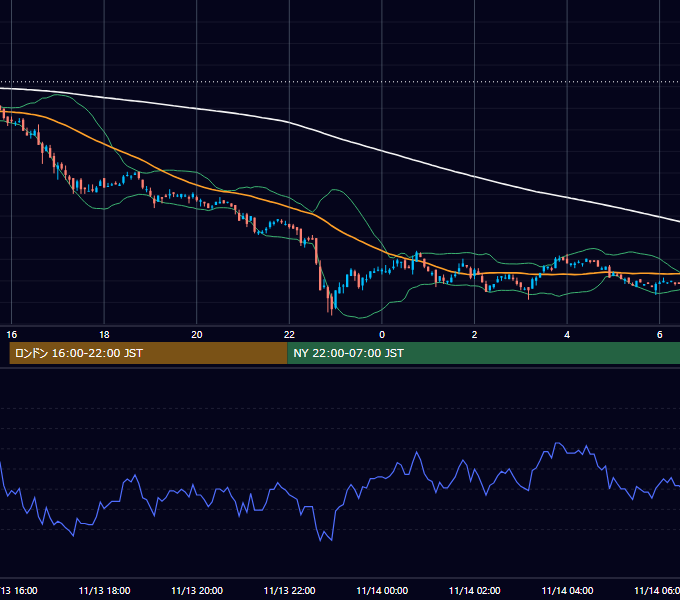Viewport: 680px width, 600px height.
Task: Click the 11/14 02:00 date label
Action: [474, 590]
